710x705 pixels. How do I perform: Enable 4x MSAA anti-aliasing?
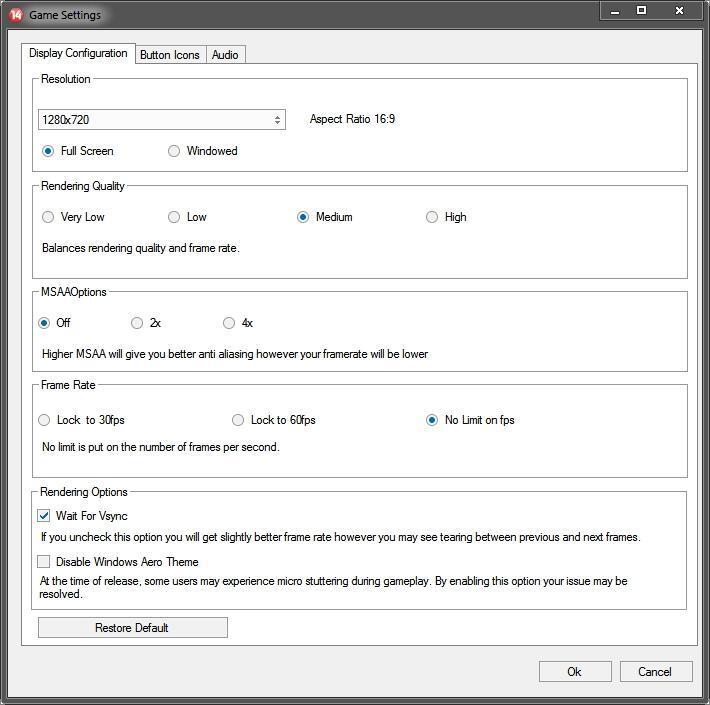coord(229,323)
